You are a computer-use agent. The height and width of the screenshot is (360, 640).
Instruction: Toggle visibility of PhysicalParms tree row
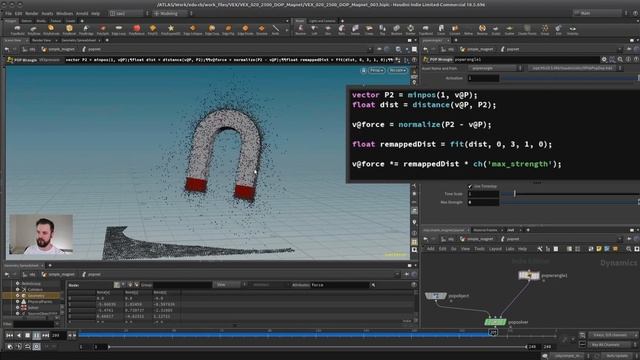[18, 302]
